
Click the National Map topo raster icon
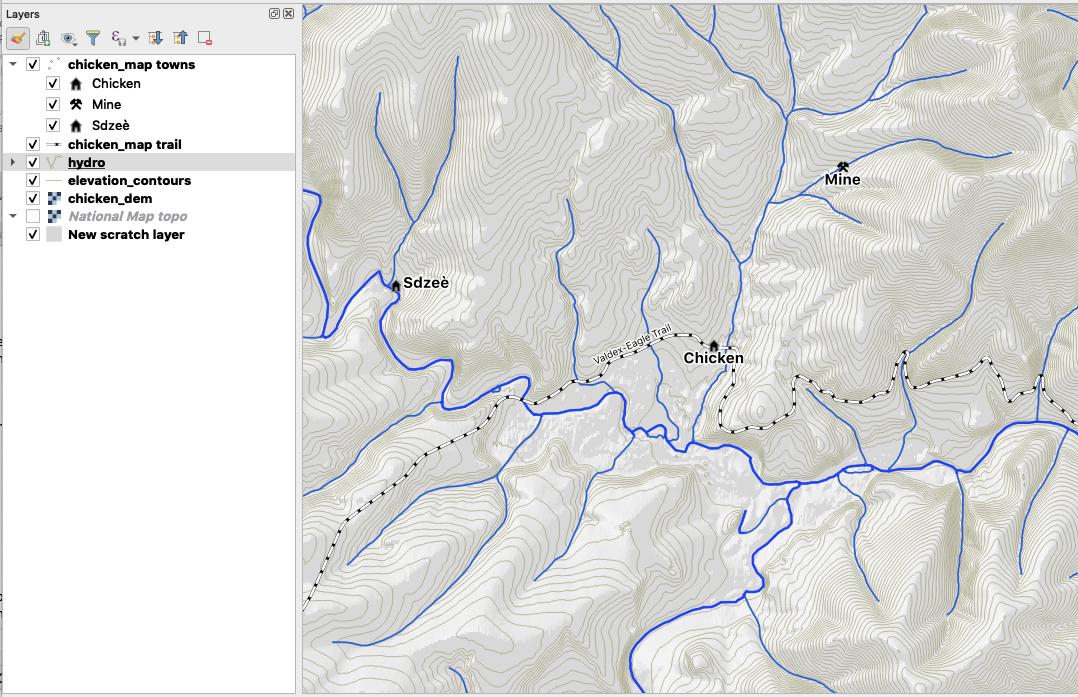click(x=54, y=216)
